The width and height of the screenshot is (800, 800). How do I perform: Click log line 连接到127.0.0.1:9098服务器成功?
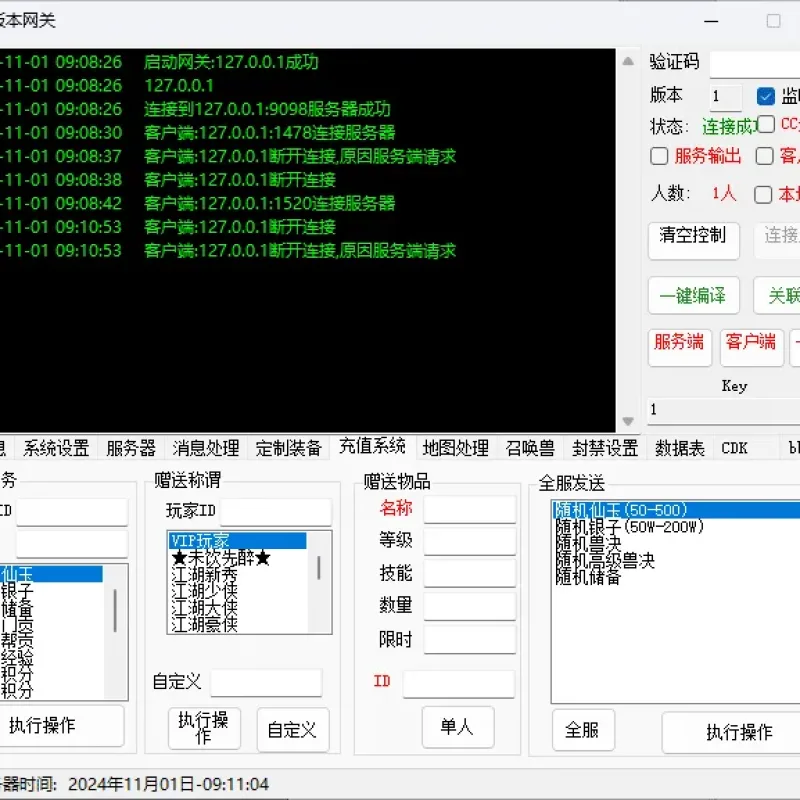pyautogui.click(x=267, y=109)
